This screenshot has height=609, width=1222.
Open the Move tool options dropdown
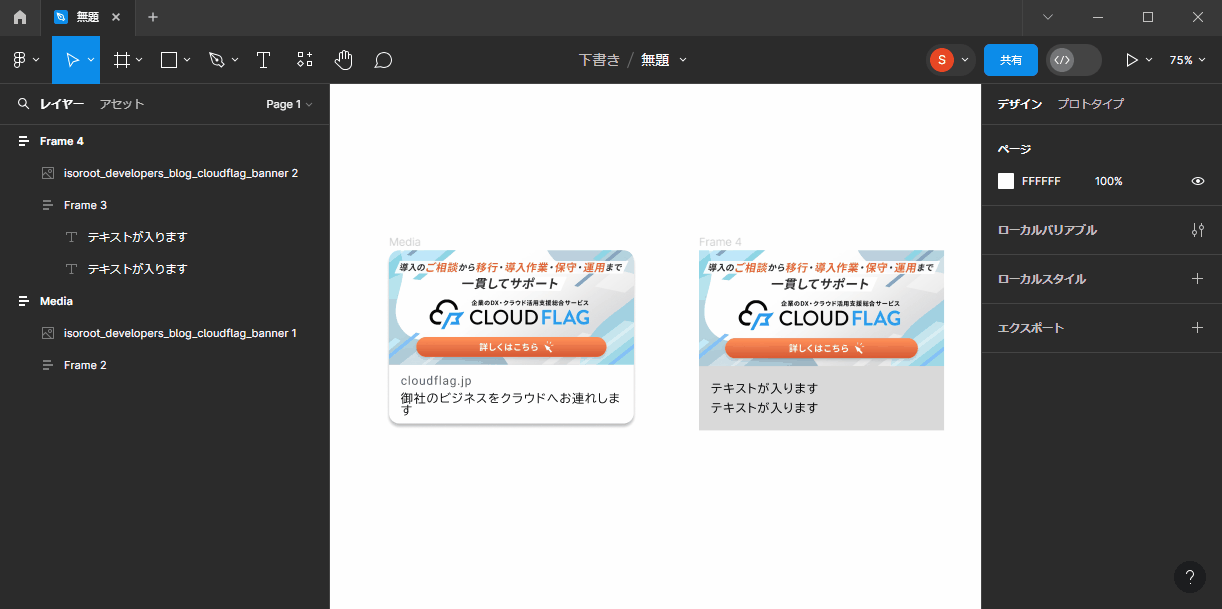(91, 60)
